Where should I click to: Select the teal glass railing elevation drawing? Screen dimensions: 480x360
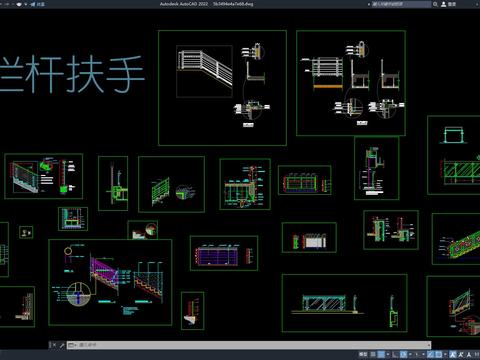point(325,303)
